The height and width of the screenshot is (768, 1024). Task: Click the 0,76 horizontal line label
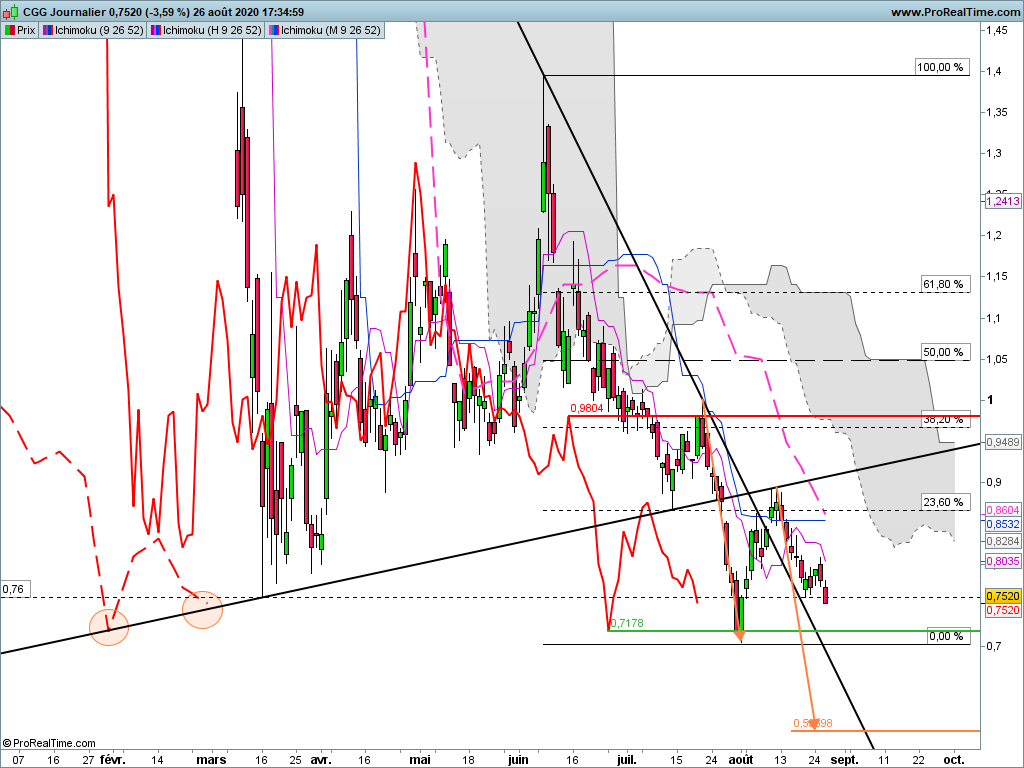tap(13, 589)
